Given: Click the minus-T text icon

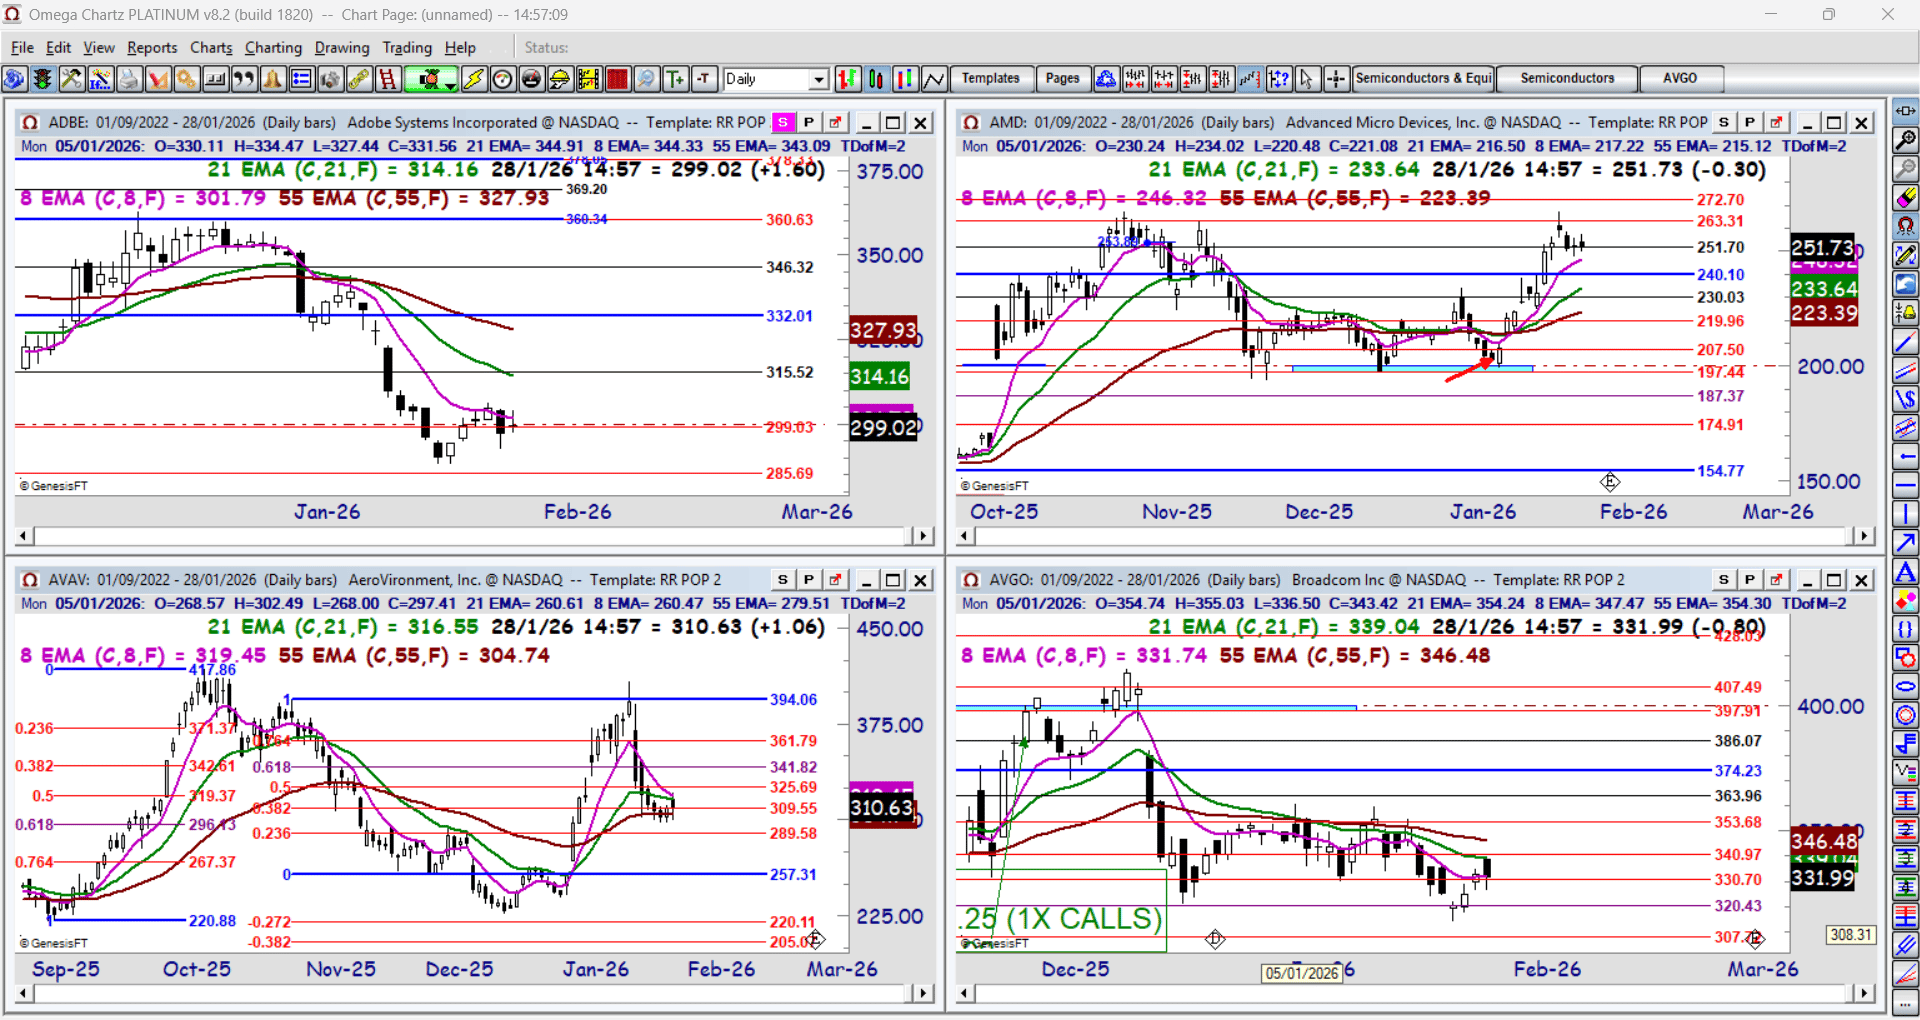Looking at the screenshot, I should [705, 79].
